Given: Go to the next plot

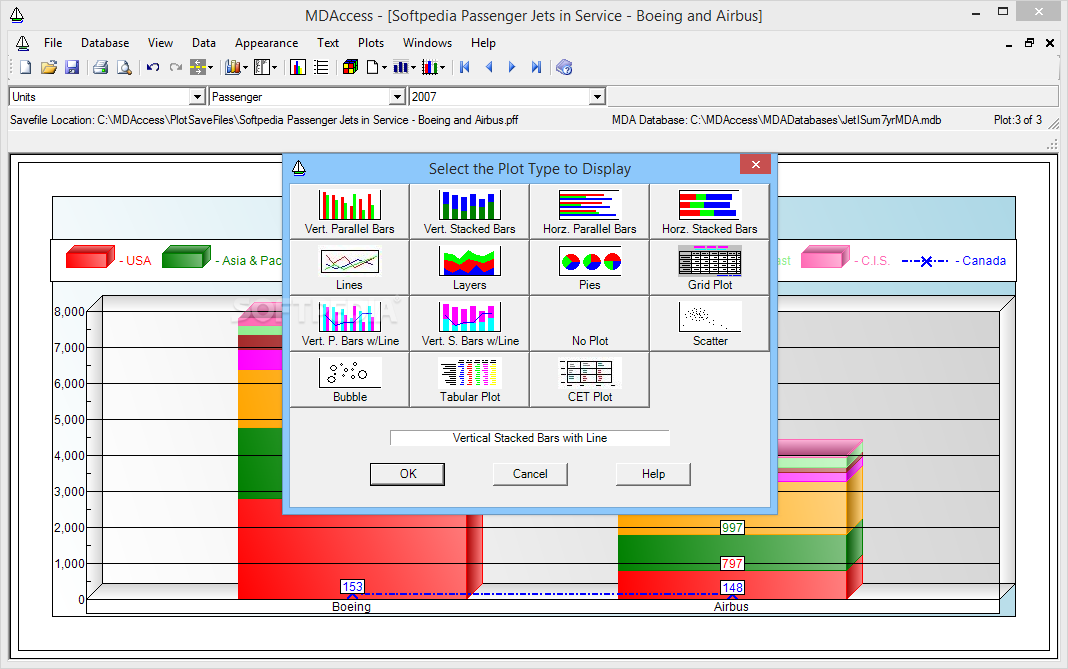Looking at the screenshot, I should [x=512, y=67].
